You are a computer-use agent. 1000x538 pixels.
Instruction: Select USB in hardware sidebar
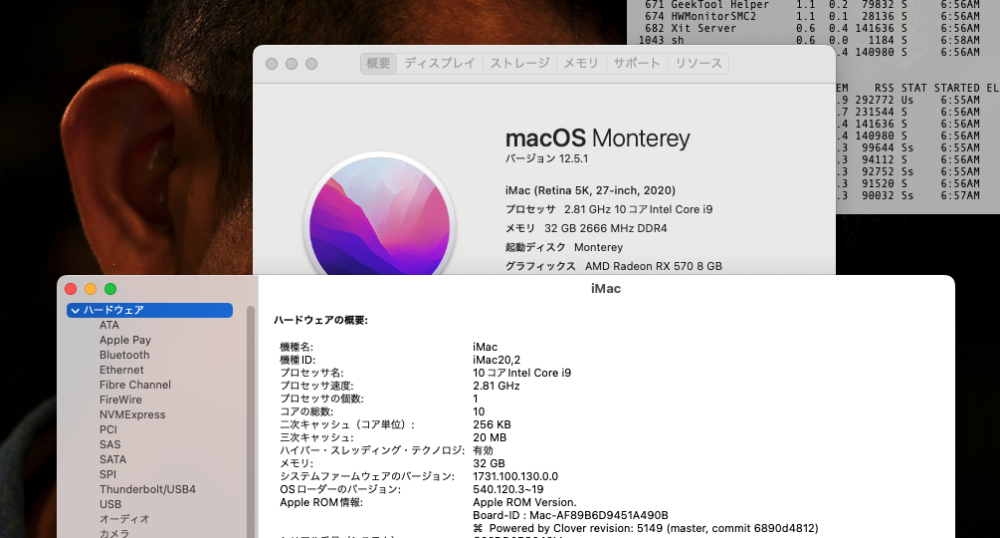110,504
